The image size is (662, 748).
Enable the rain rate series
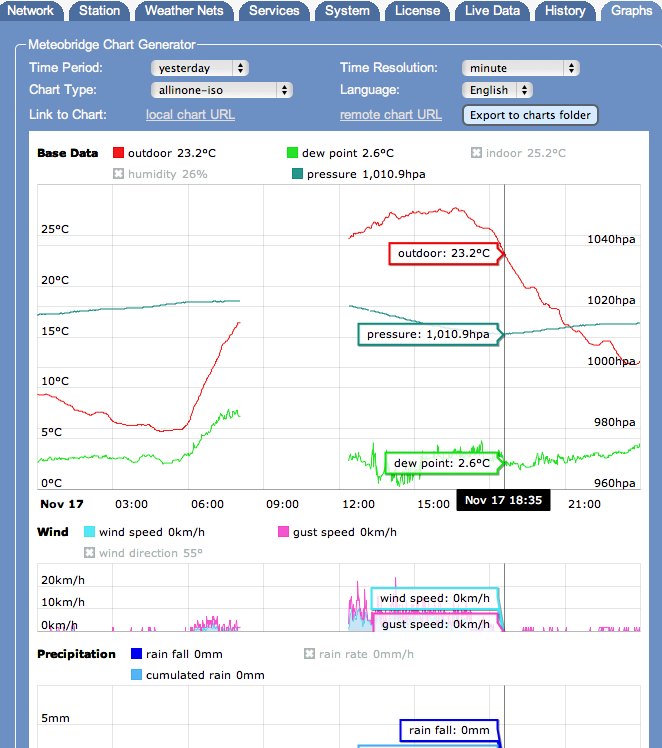310,654
